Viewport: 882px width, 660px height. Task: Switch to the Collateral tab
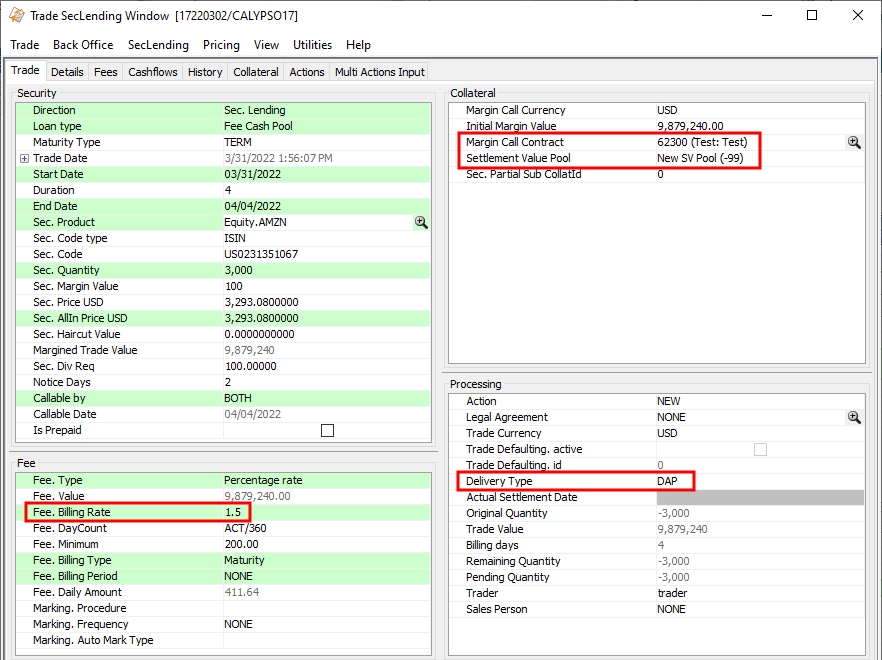(x=256, y=72)
